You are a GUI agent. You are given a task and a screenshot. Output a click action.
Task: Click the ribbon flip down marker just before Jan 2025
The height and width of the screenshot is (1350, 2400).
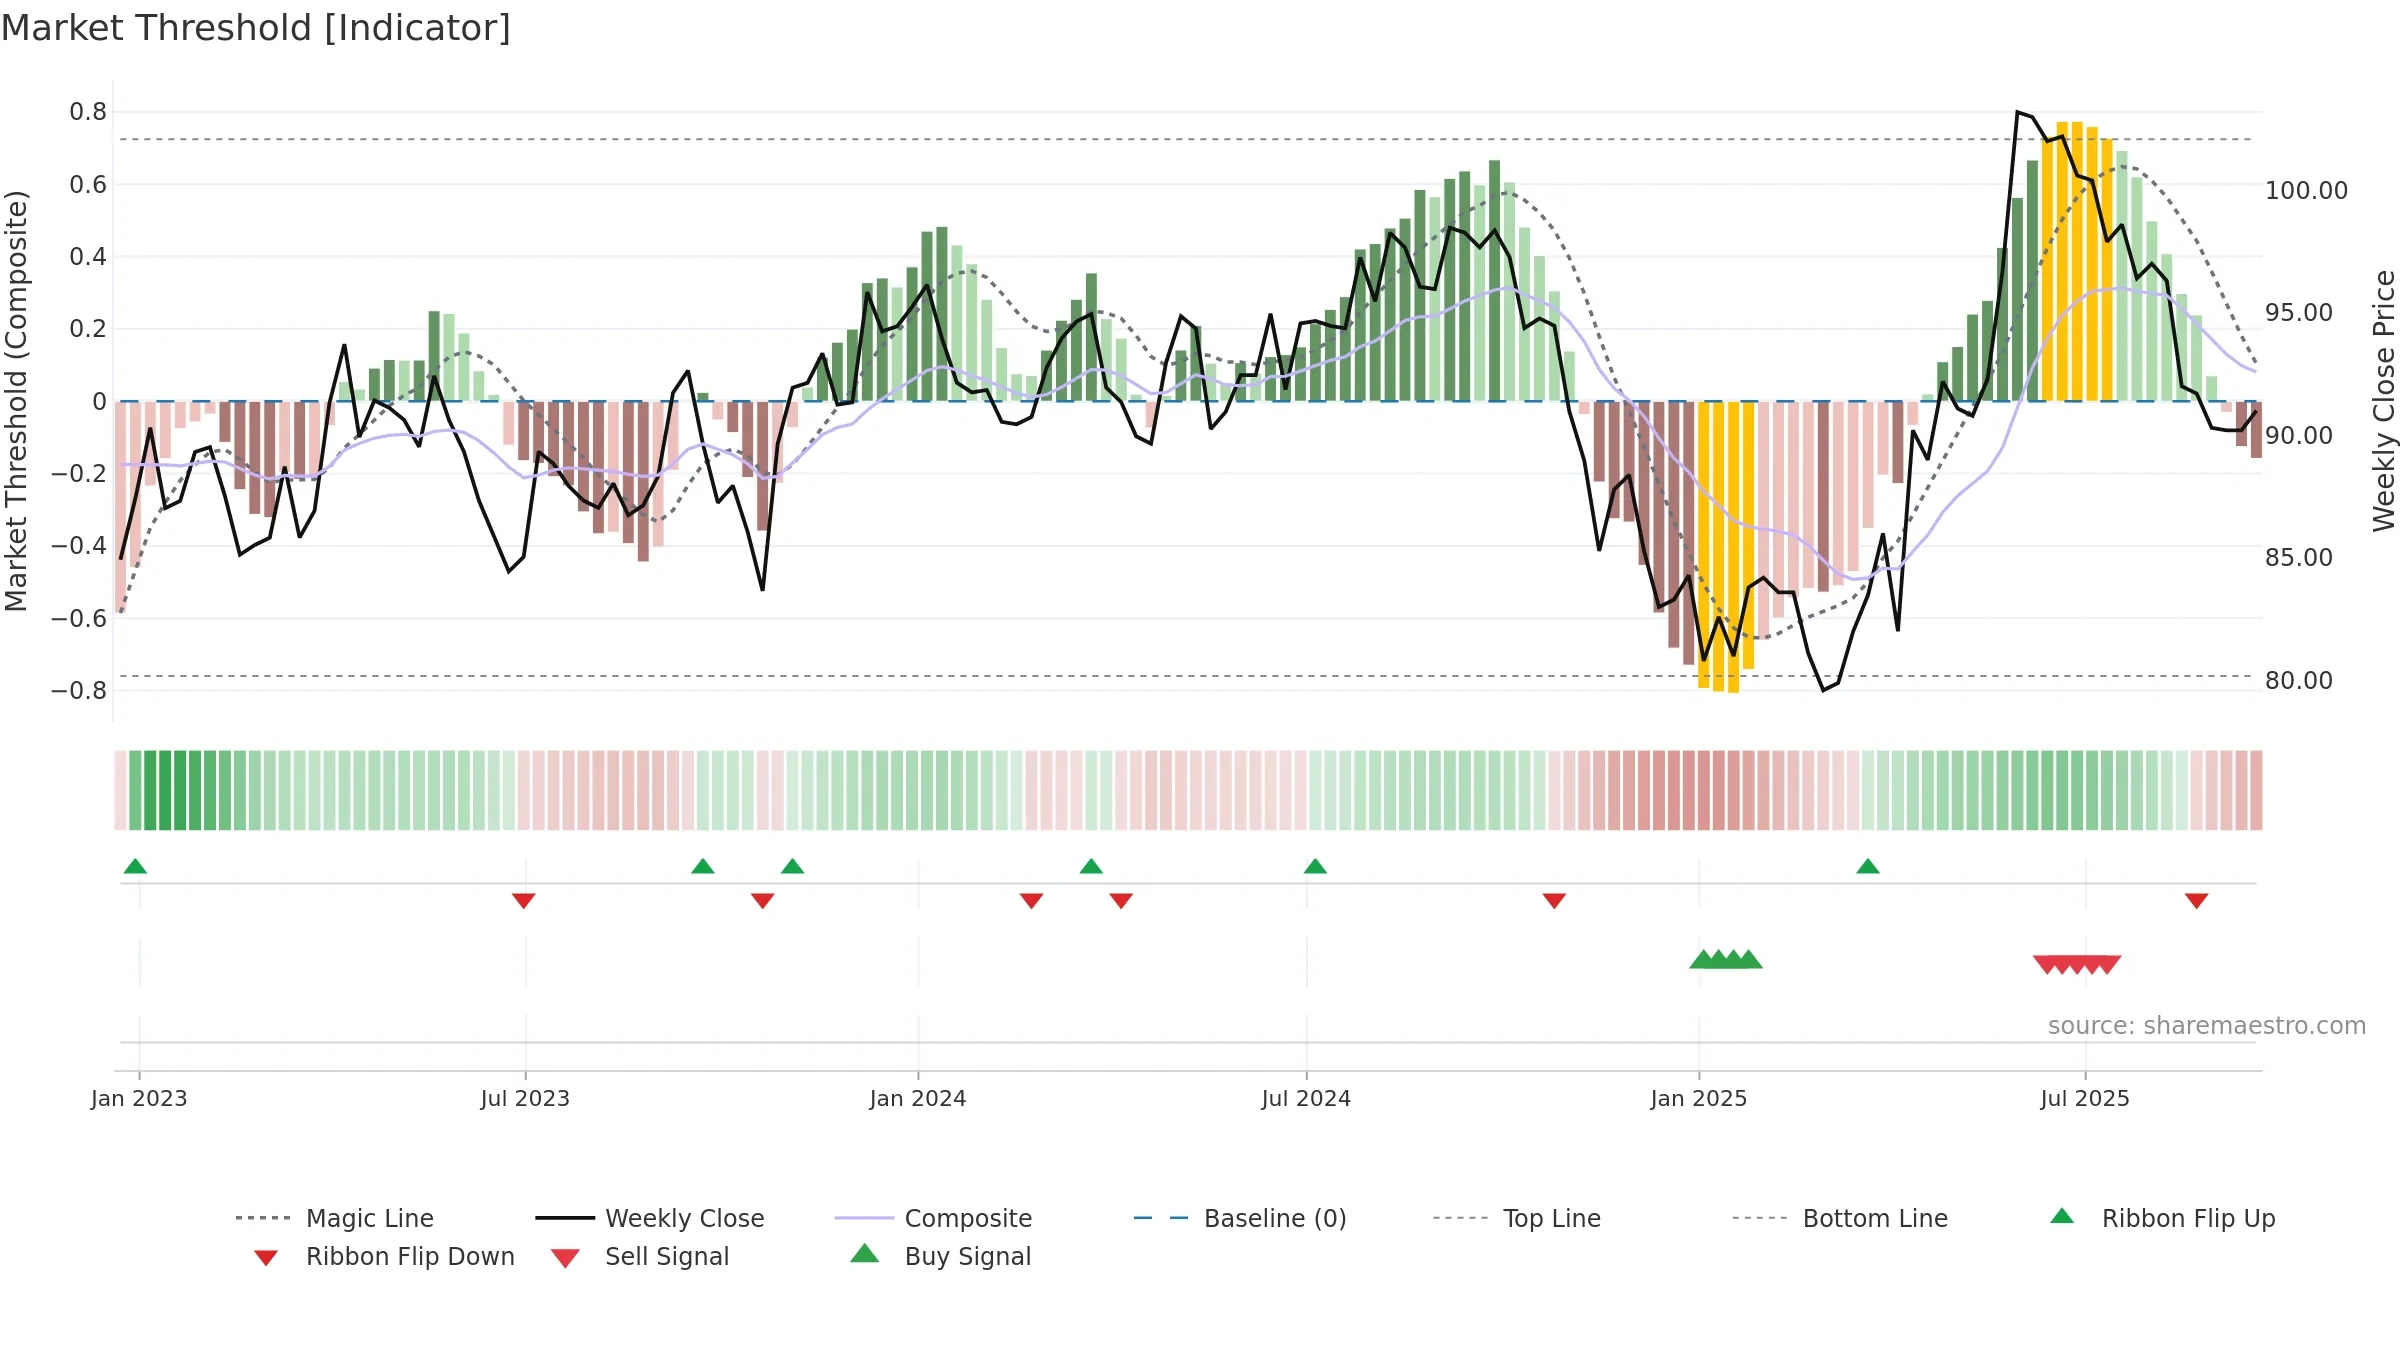click(x=1554, y=901)
